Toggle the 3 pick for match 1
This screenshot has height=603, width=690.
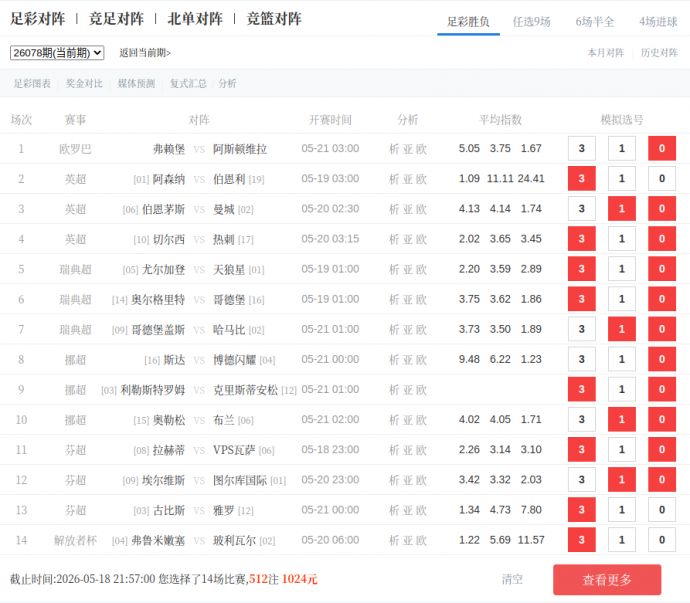(581, 148)
